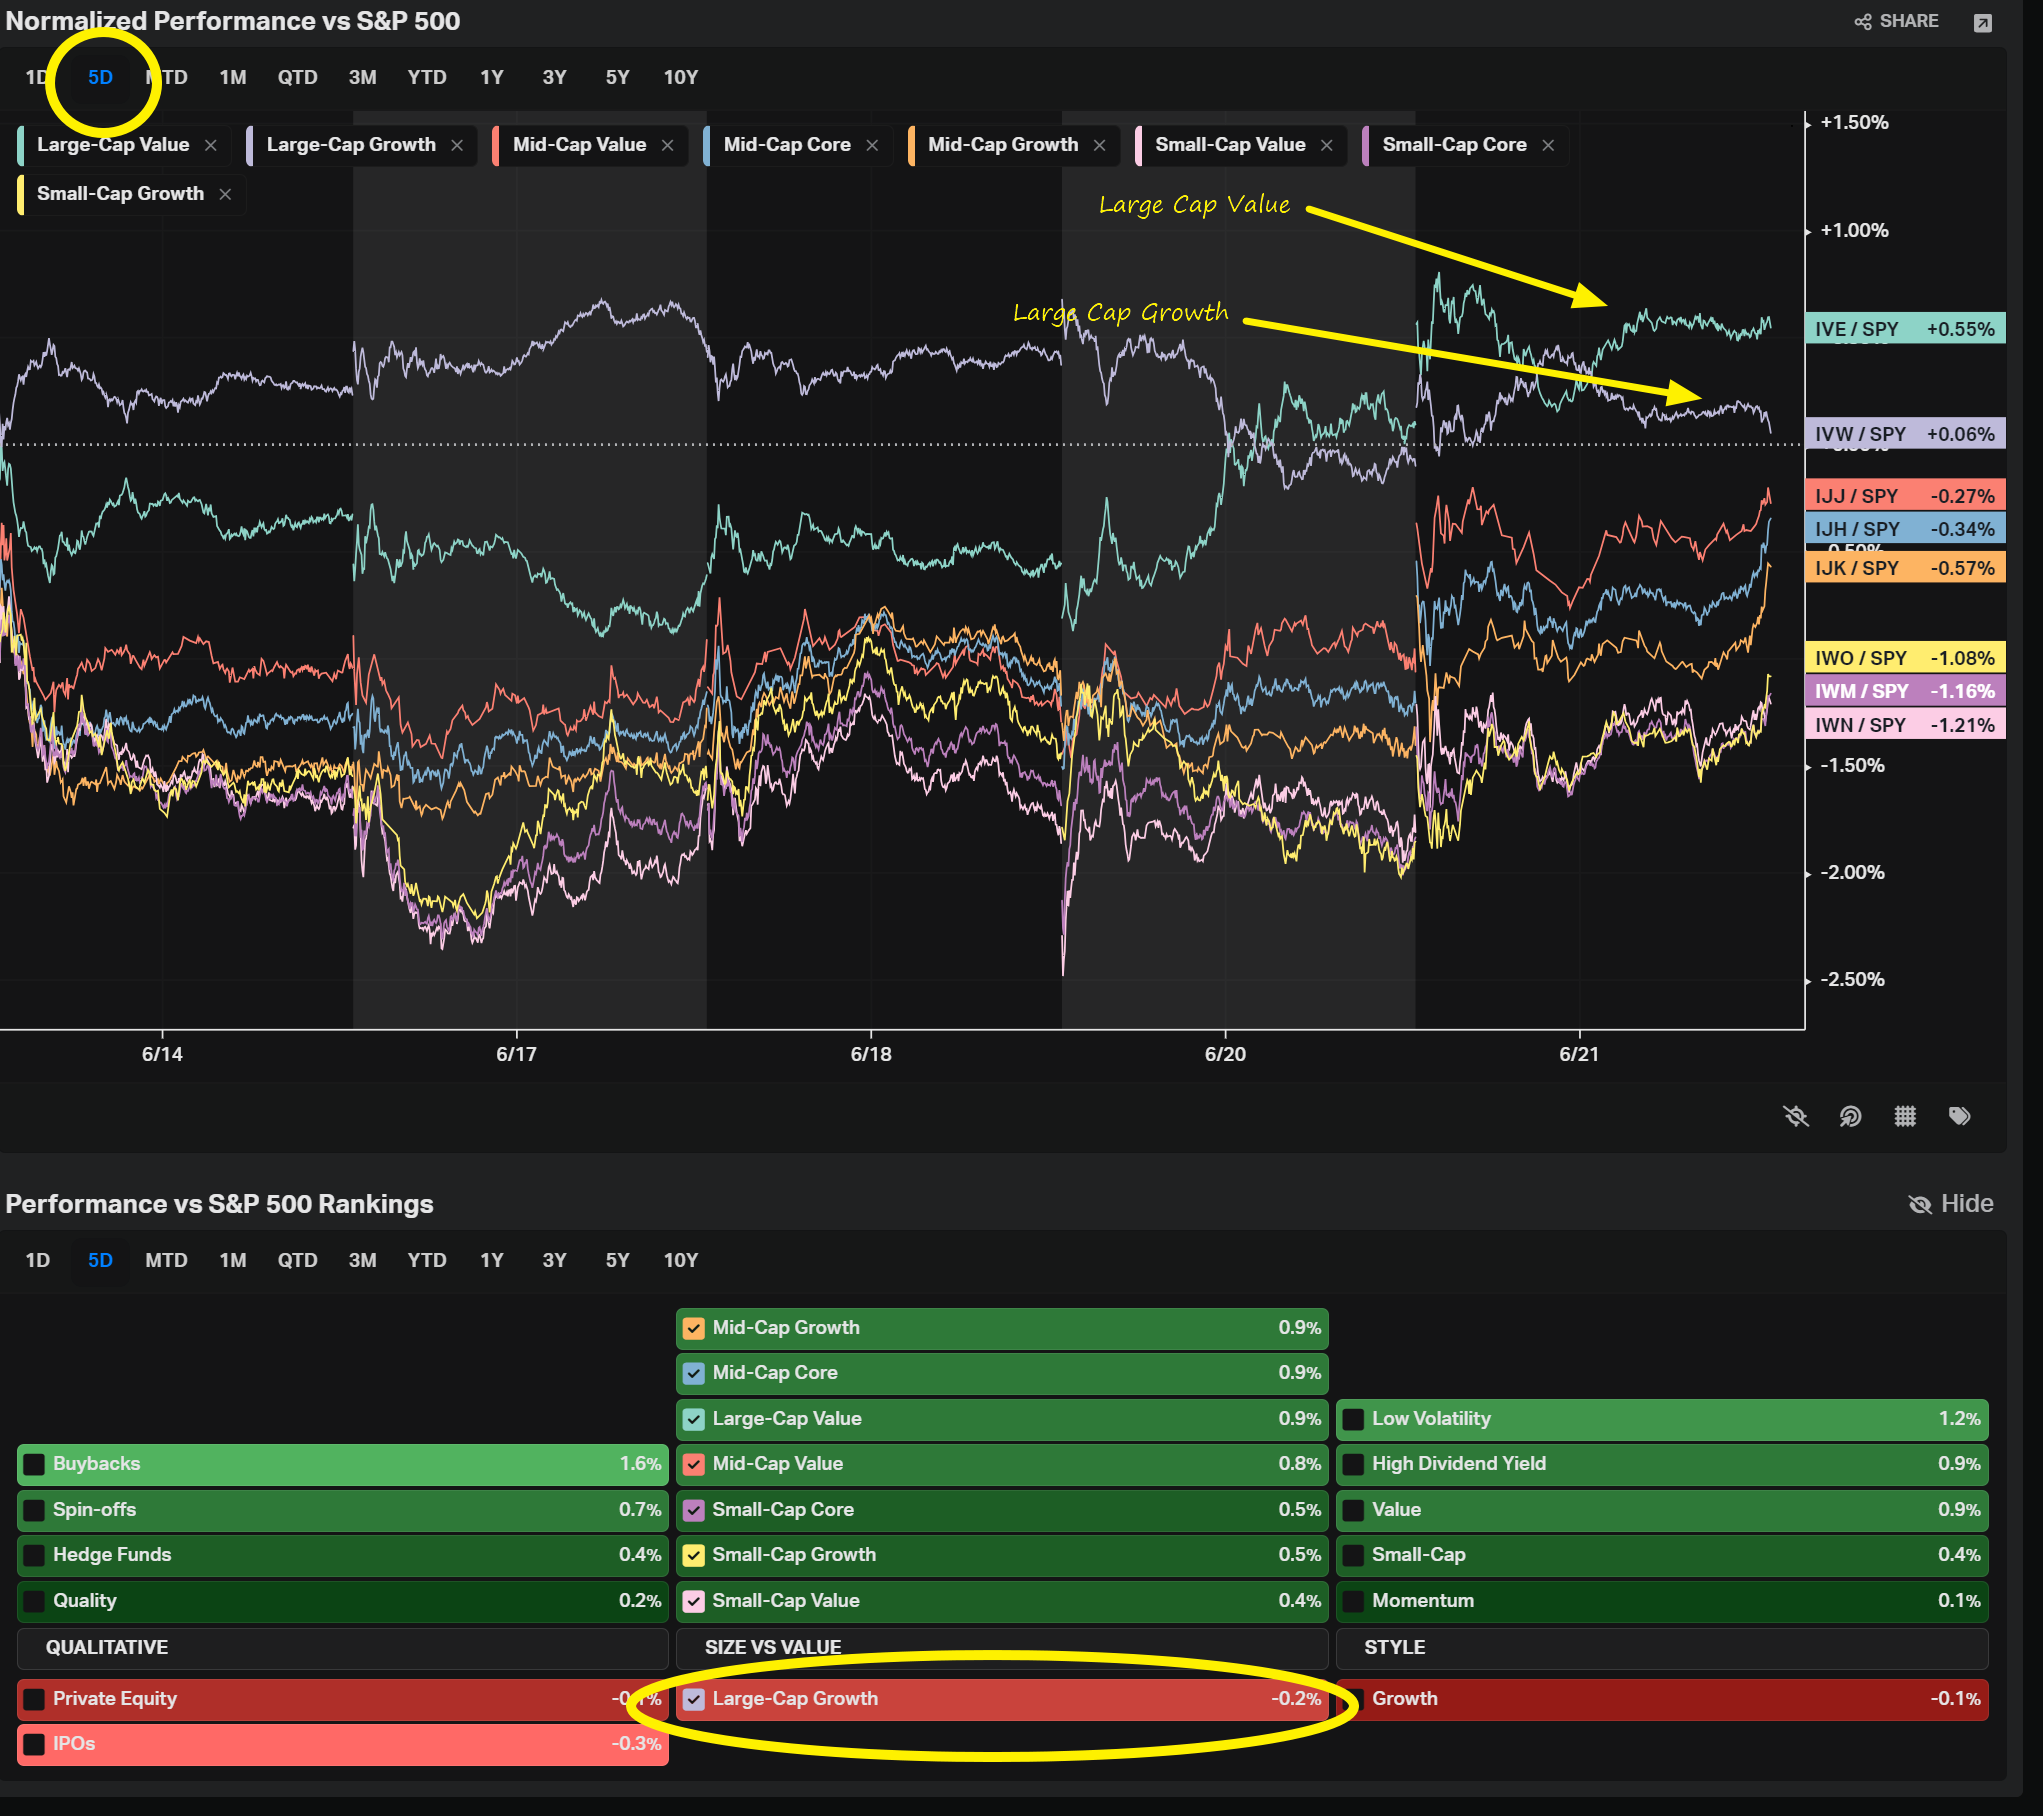This screenshot has height=1816, width=2043.
Task: Remove Large-Cap Value series chip
Action: coord(211,145)
